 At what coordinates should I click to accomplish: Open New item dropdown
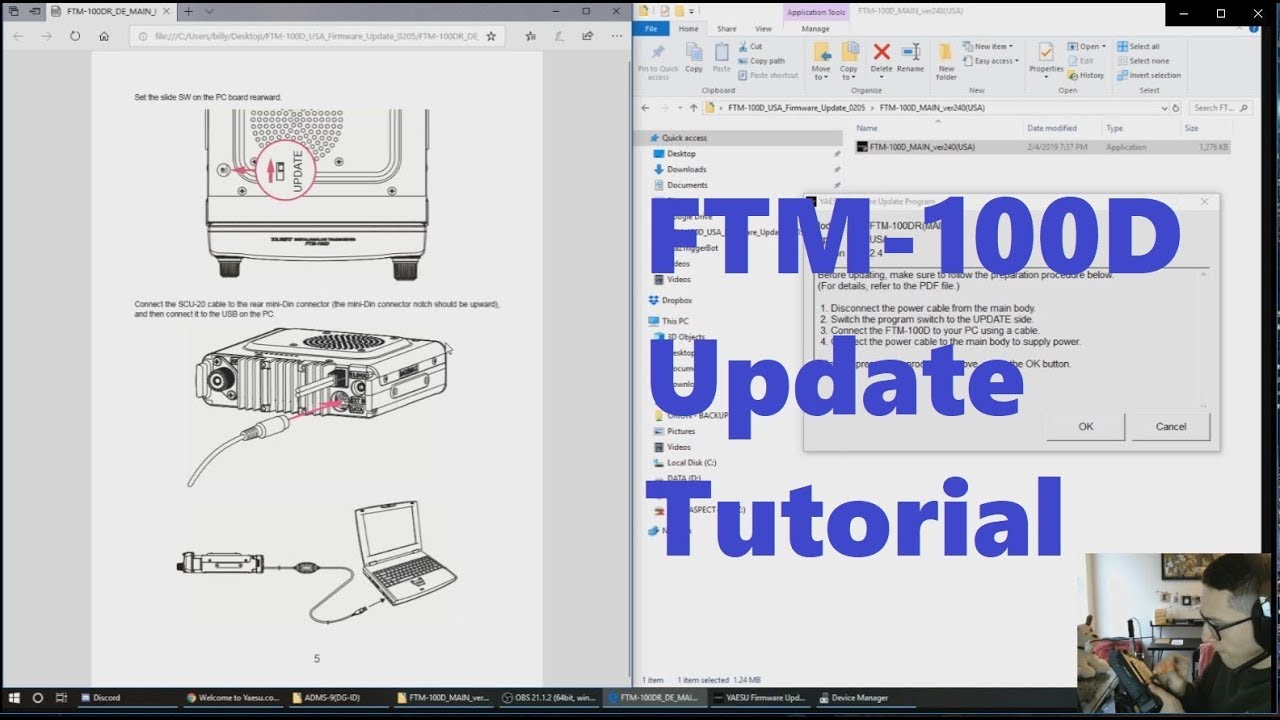pyautogui.click(x=987, y=47)
